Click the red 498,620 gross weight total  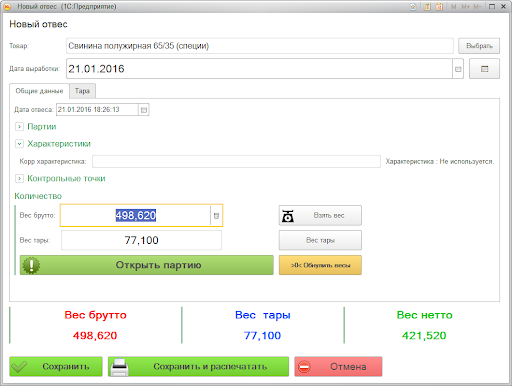tap(95, 336)
